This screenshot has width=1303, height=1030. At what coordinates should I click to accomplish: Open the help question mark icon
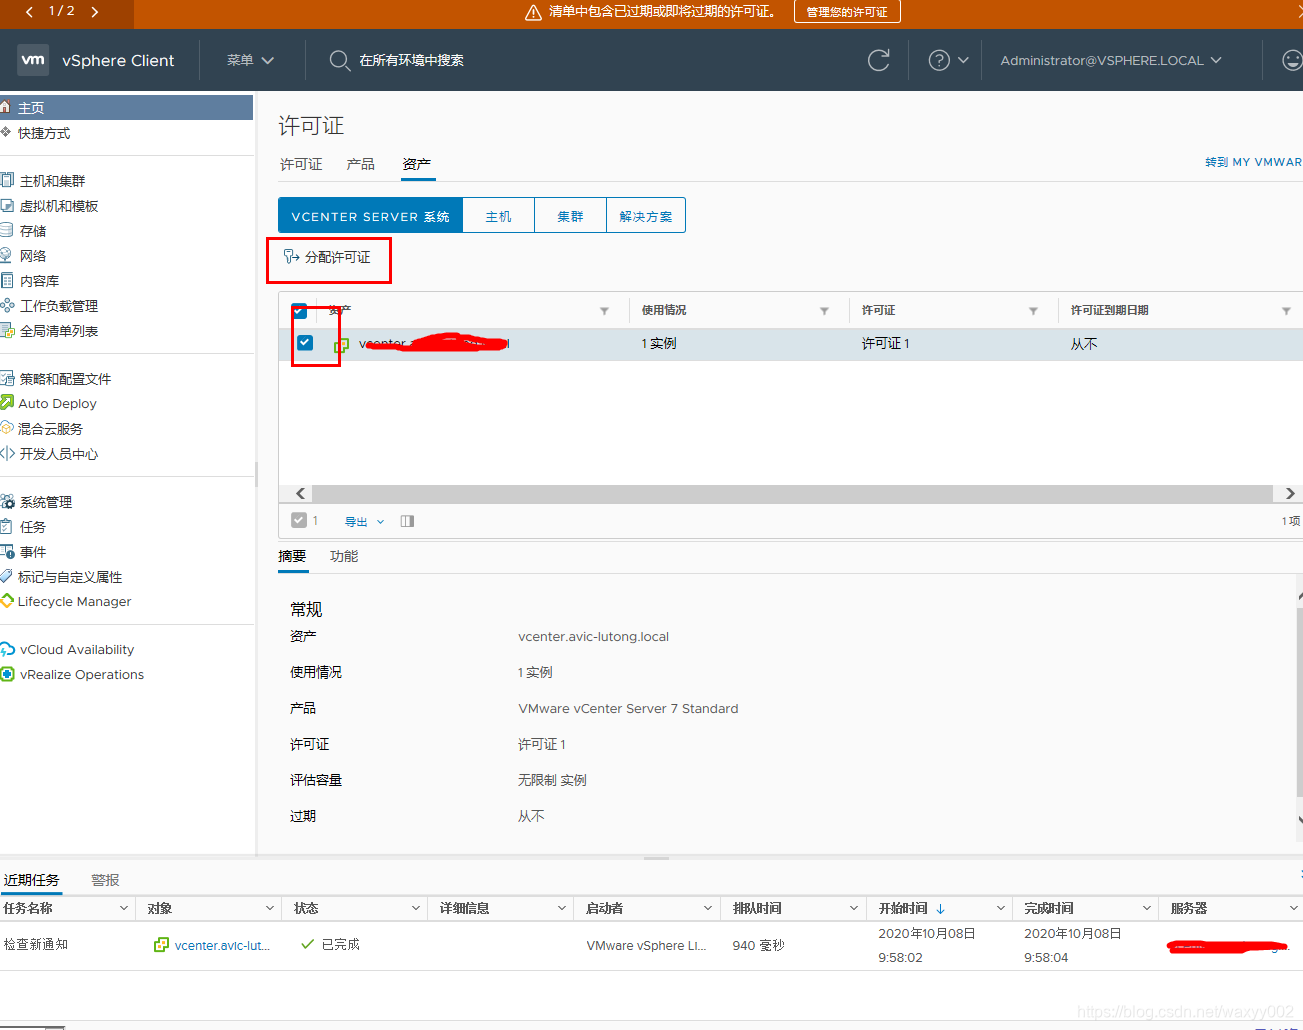coord(939,60)
